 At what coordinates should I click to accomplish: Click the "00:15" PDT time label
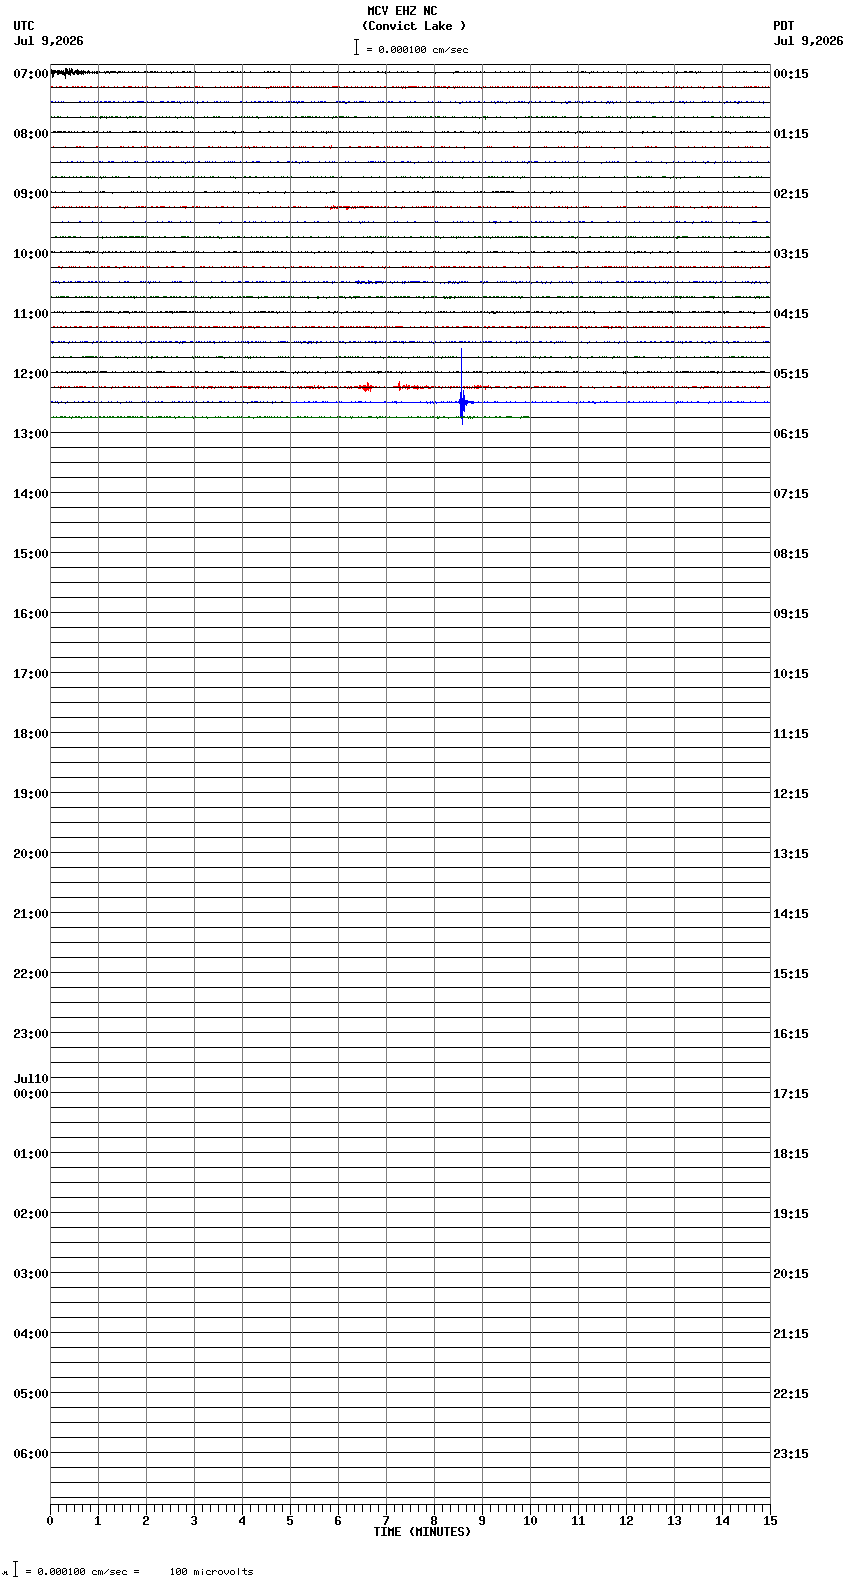(x=791, y=74)
